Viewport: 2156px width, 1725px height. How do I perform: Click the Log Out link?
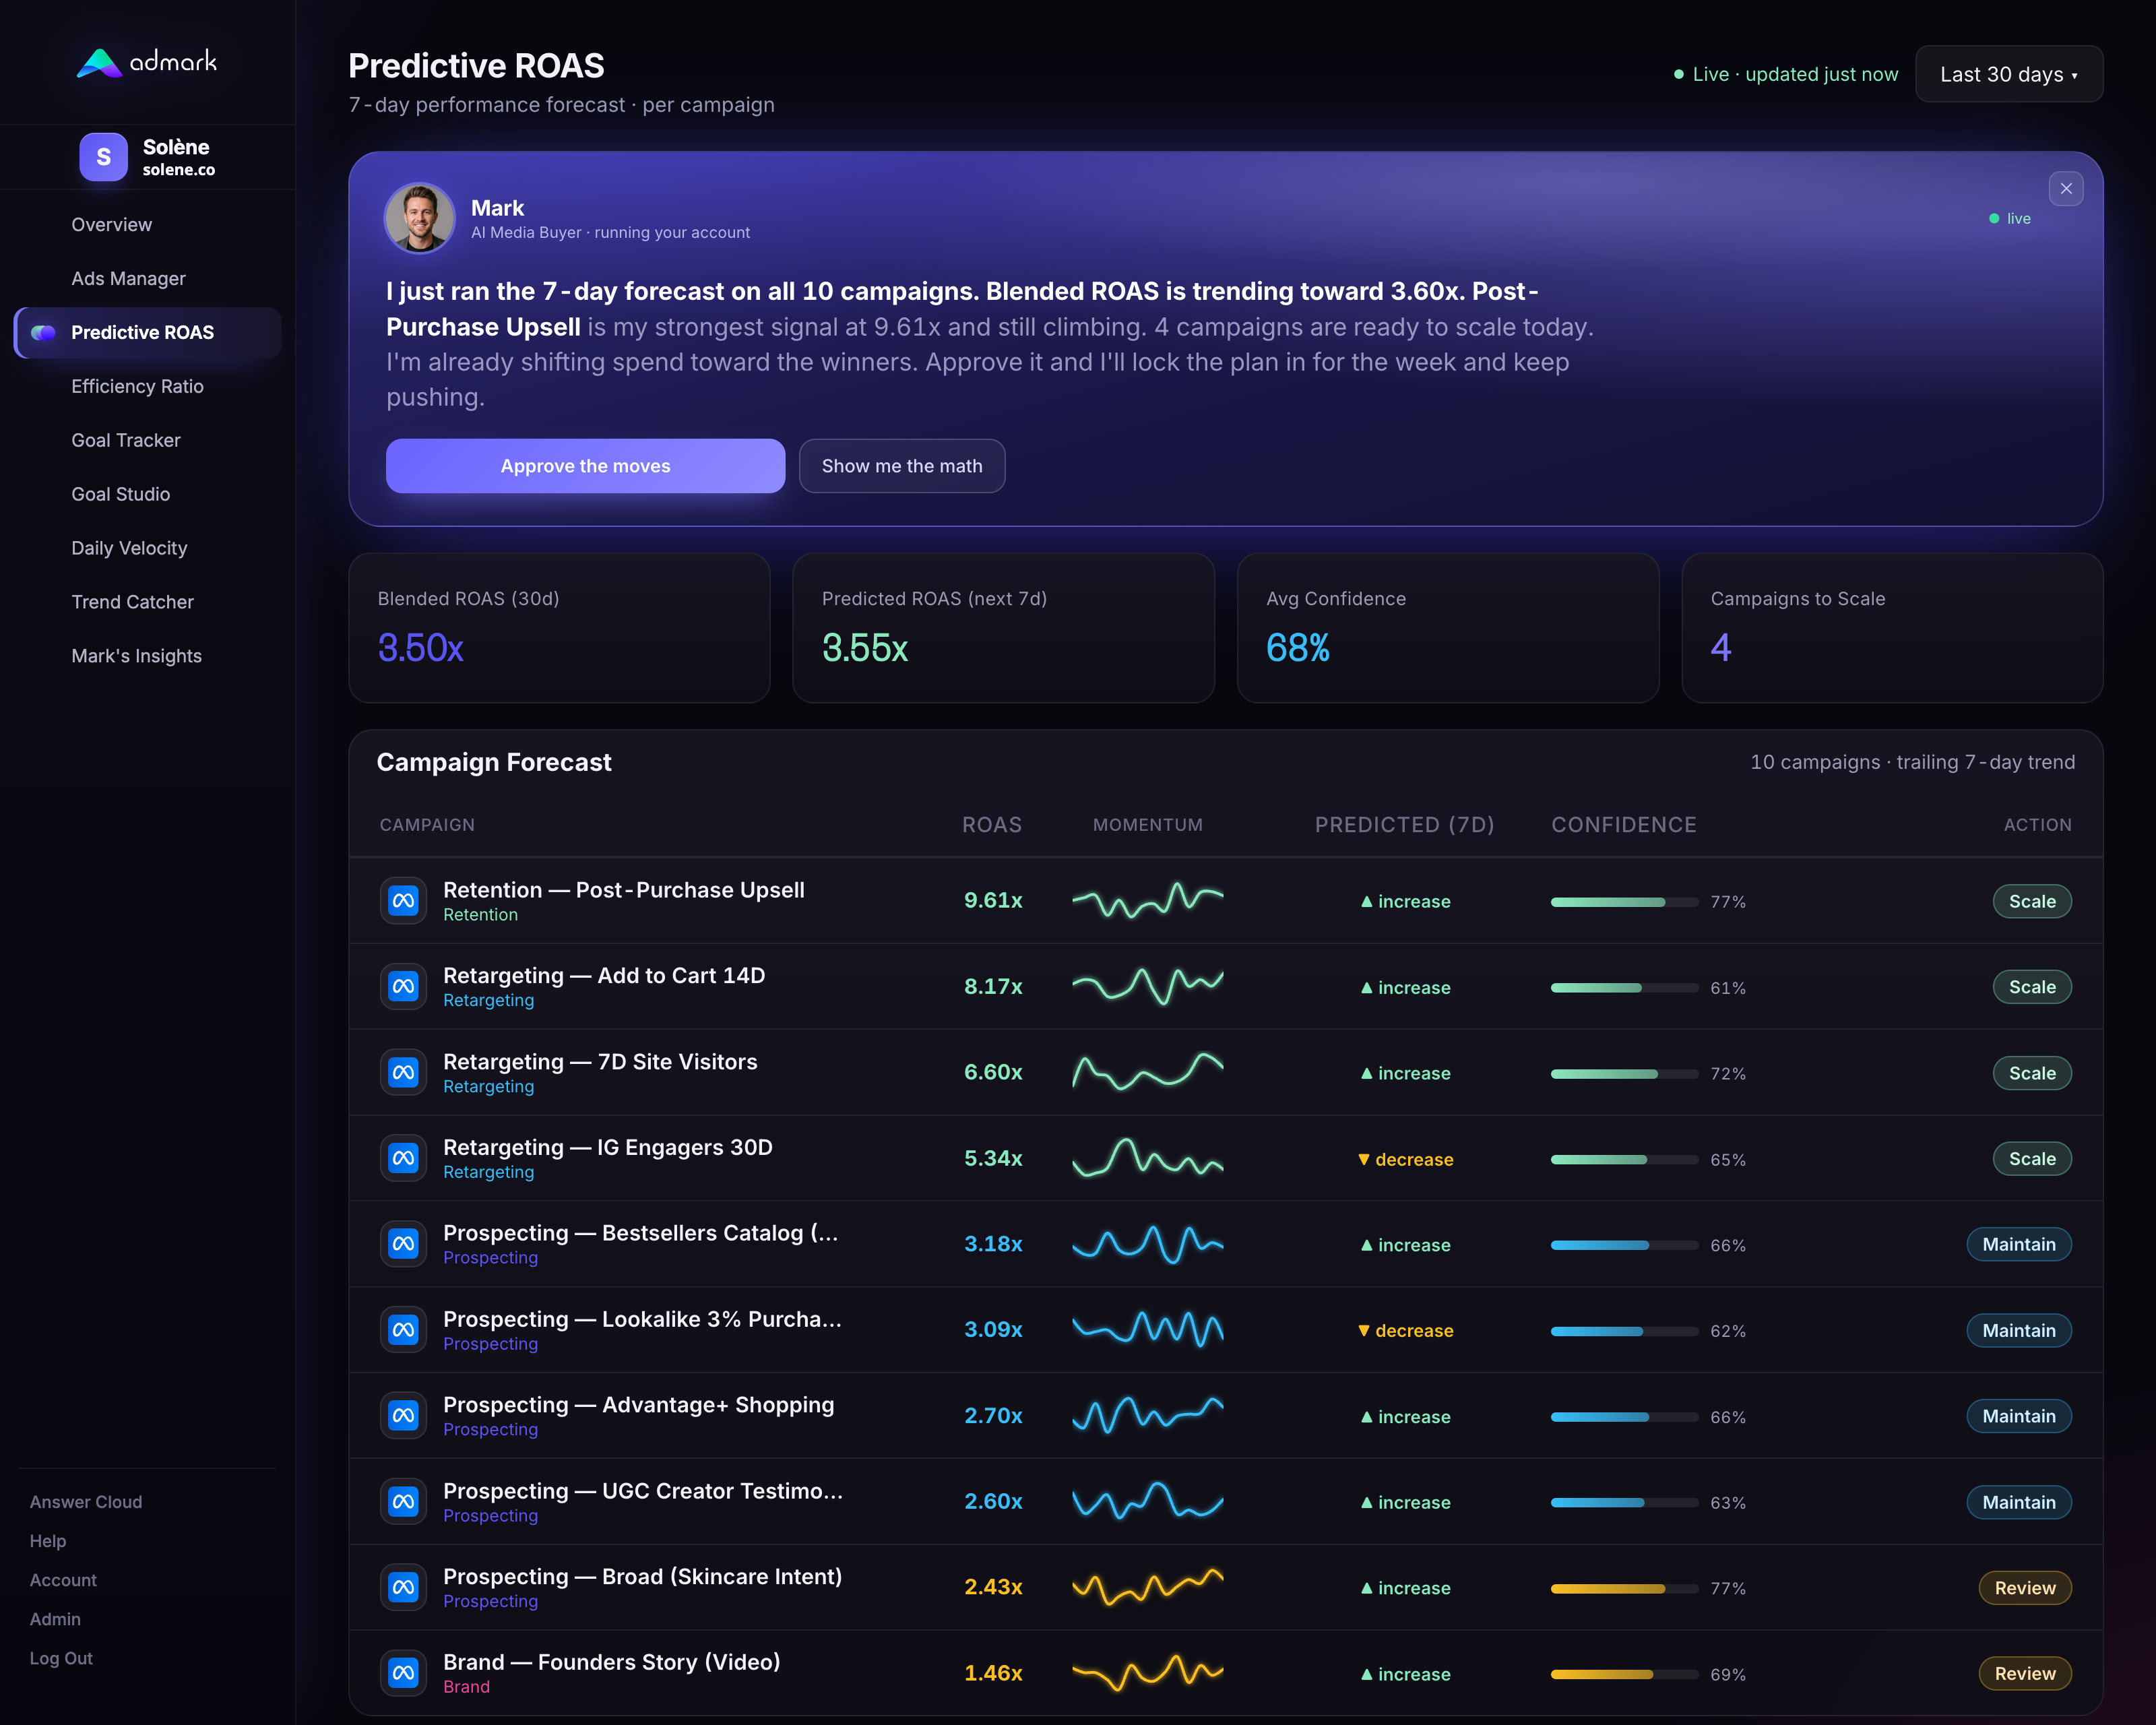point(61,1659)
